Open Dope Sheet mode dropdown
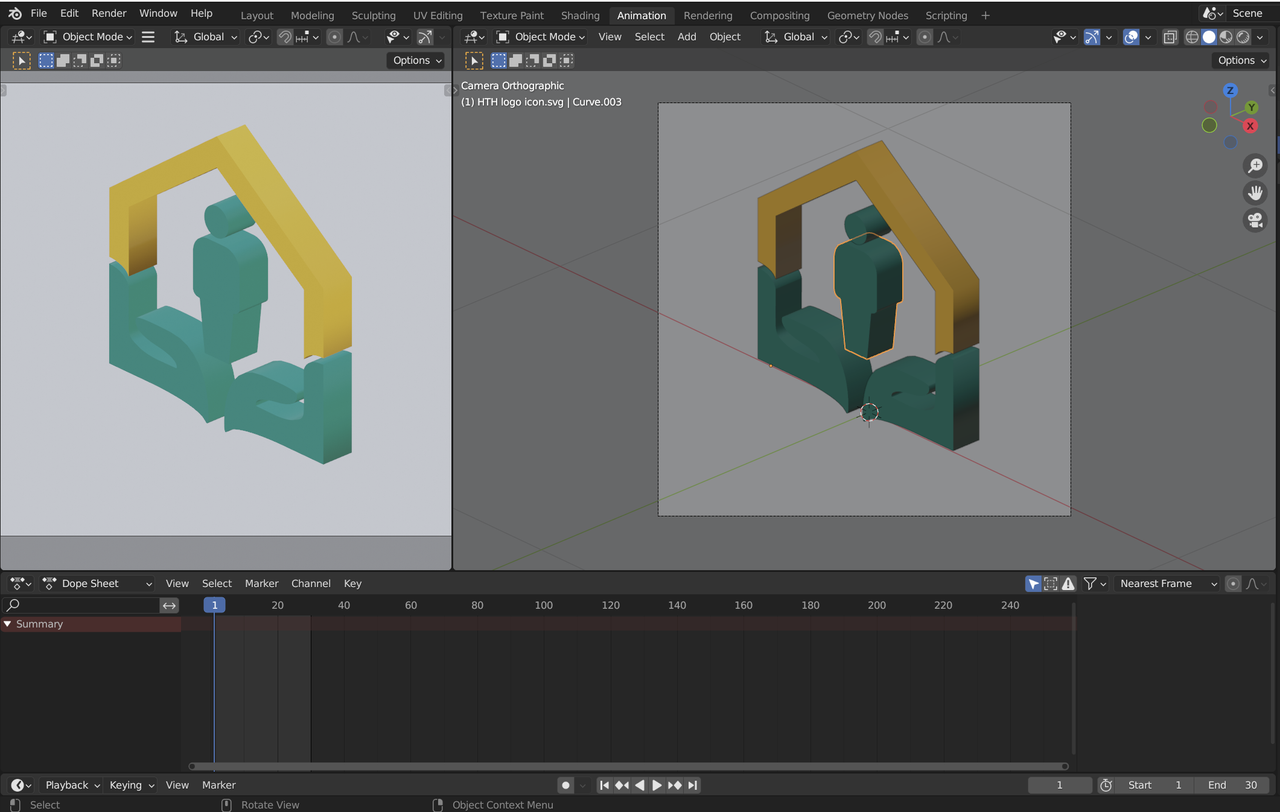Screen dimensions: 1280x812 coord(98,584)
